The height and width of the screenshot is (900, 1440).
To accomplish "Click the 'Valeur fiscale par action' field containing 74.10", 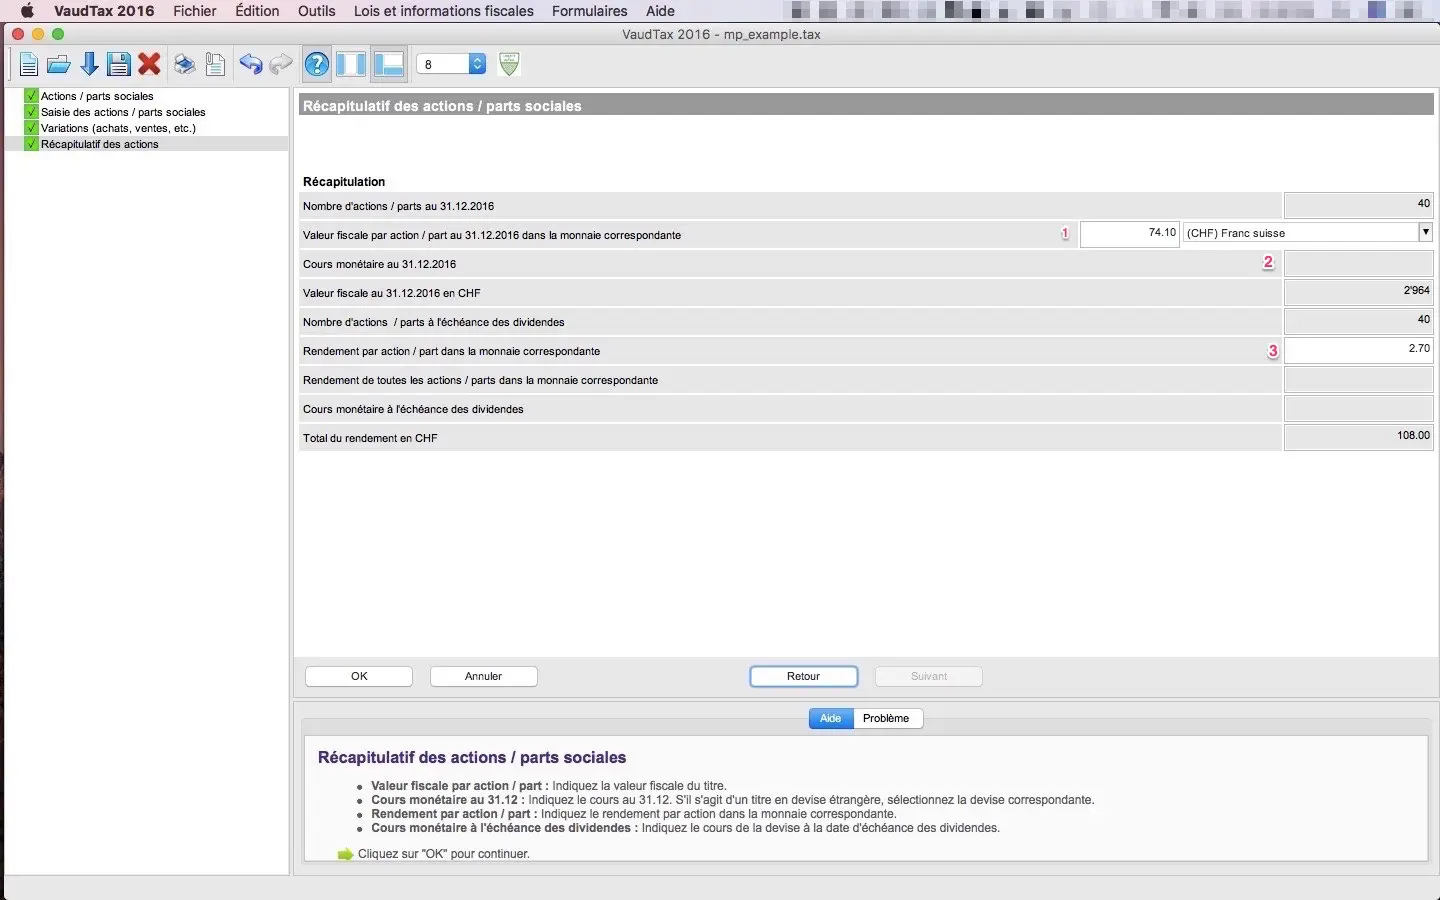I will [1130, 233].
